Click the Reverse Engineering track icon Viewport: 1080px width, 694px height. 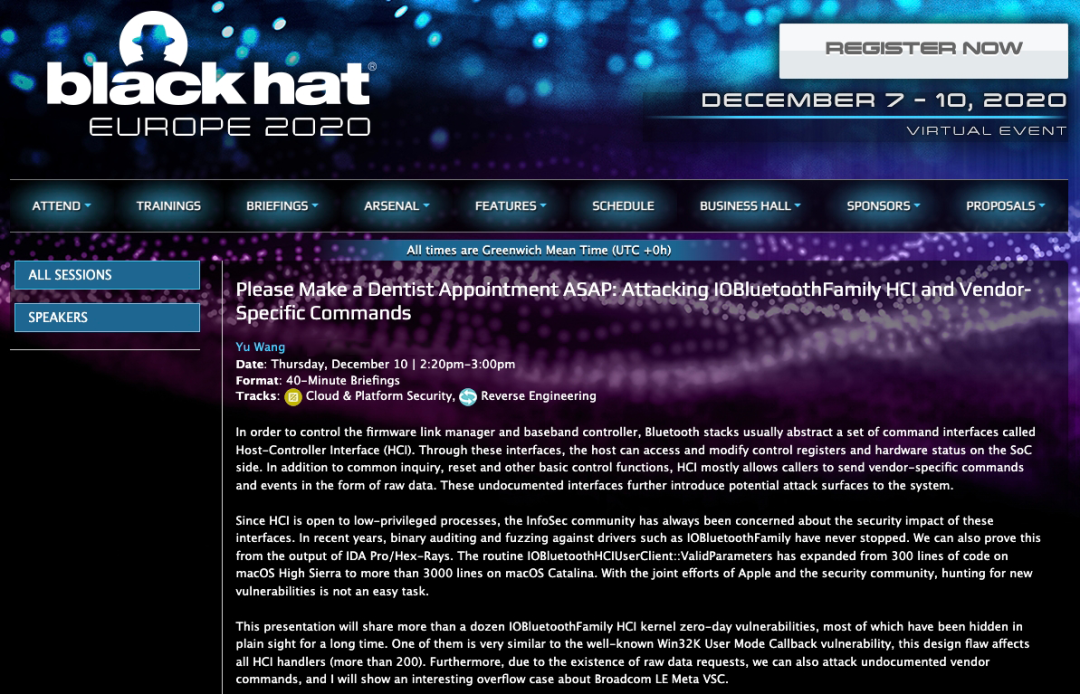tap(468, 397)
